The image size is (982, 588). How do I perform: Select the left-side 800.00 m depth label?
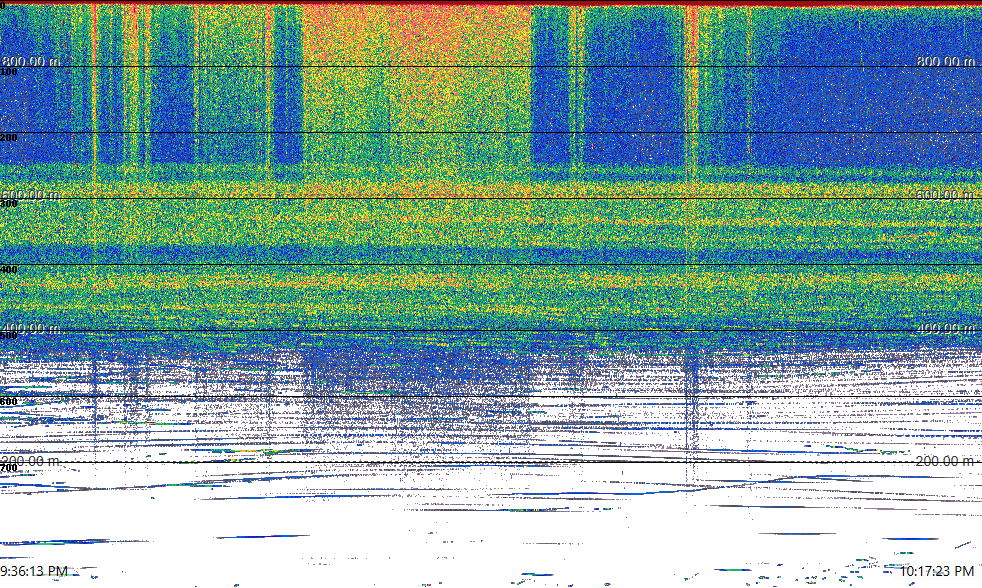pos(31,61)
